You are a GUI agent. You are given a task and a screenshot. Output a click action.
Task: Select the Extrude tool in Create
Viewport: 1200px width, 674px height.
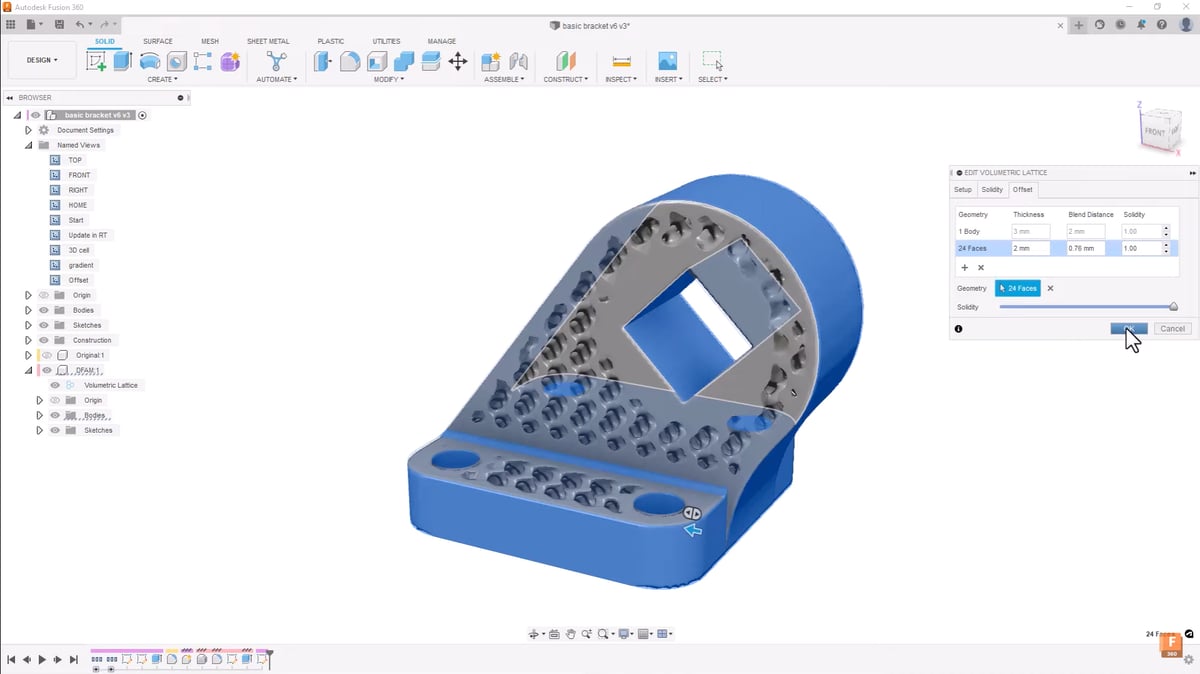coord(123,61)
